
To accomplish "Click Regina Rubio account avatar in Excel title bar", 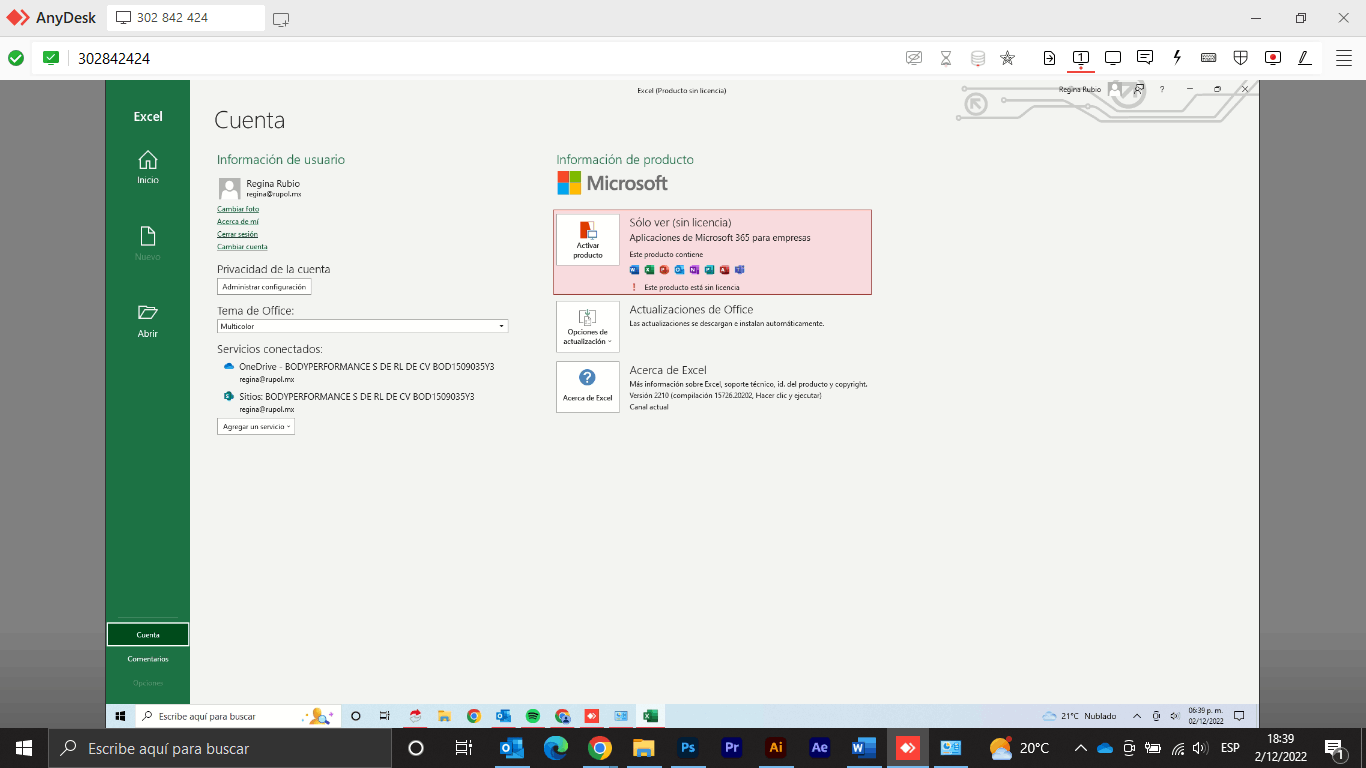I will (x=1114, y=89).
